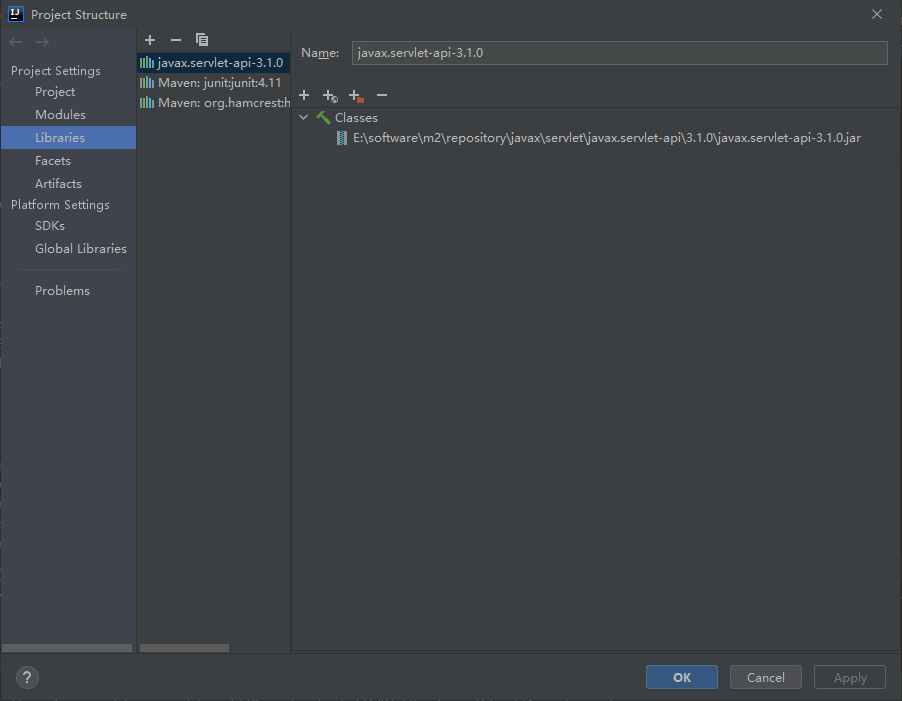Select the javax.servlet-api-3.1.0.jar path entry
The width and height of the screenshot is (902, 701).
coord(606,138)
